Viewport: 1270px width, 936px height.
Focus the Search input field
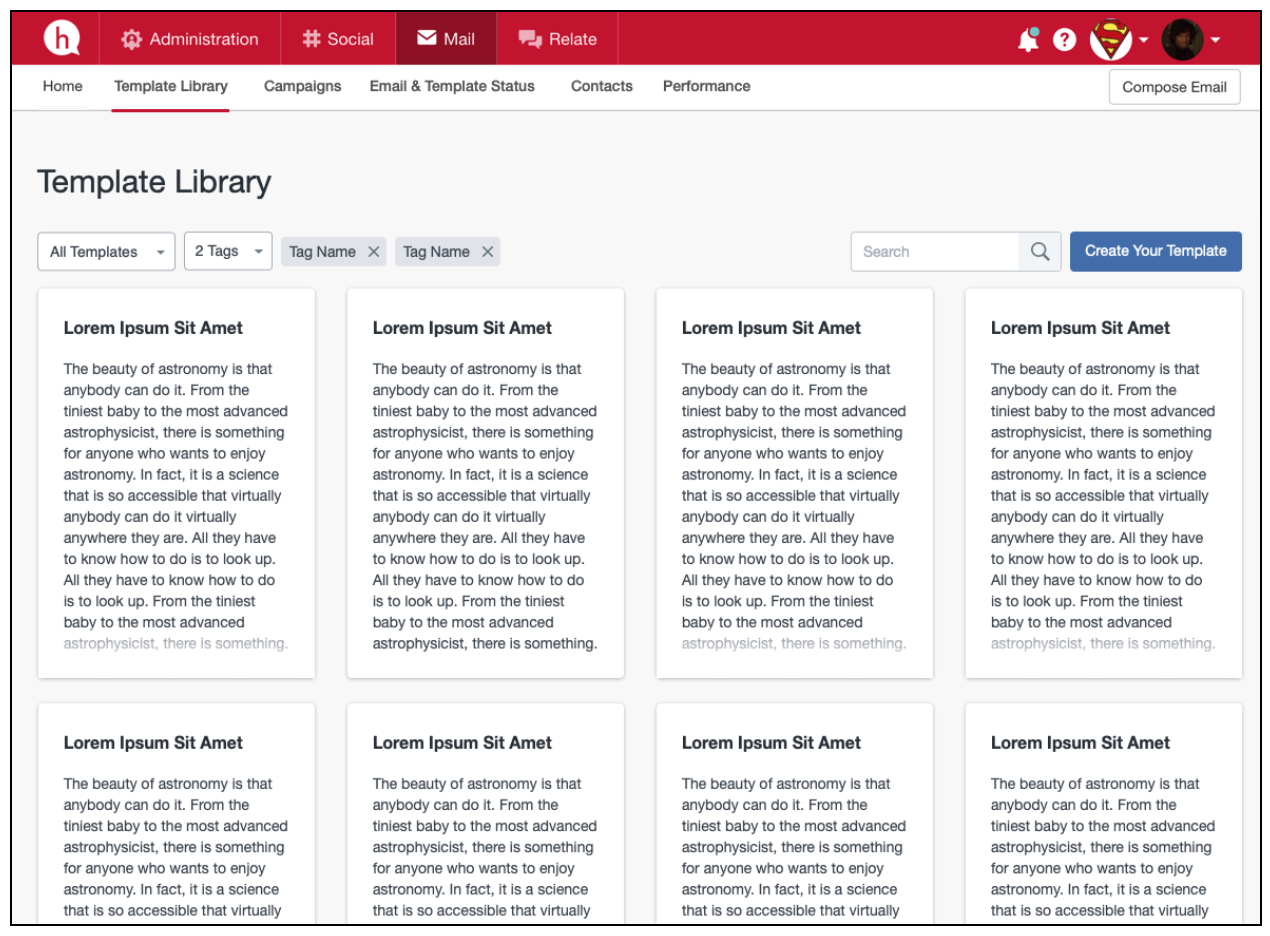(935, 252)
